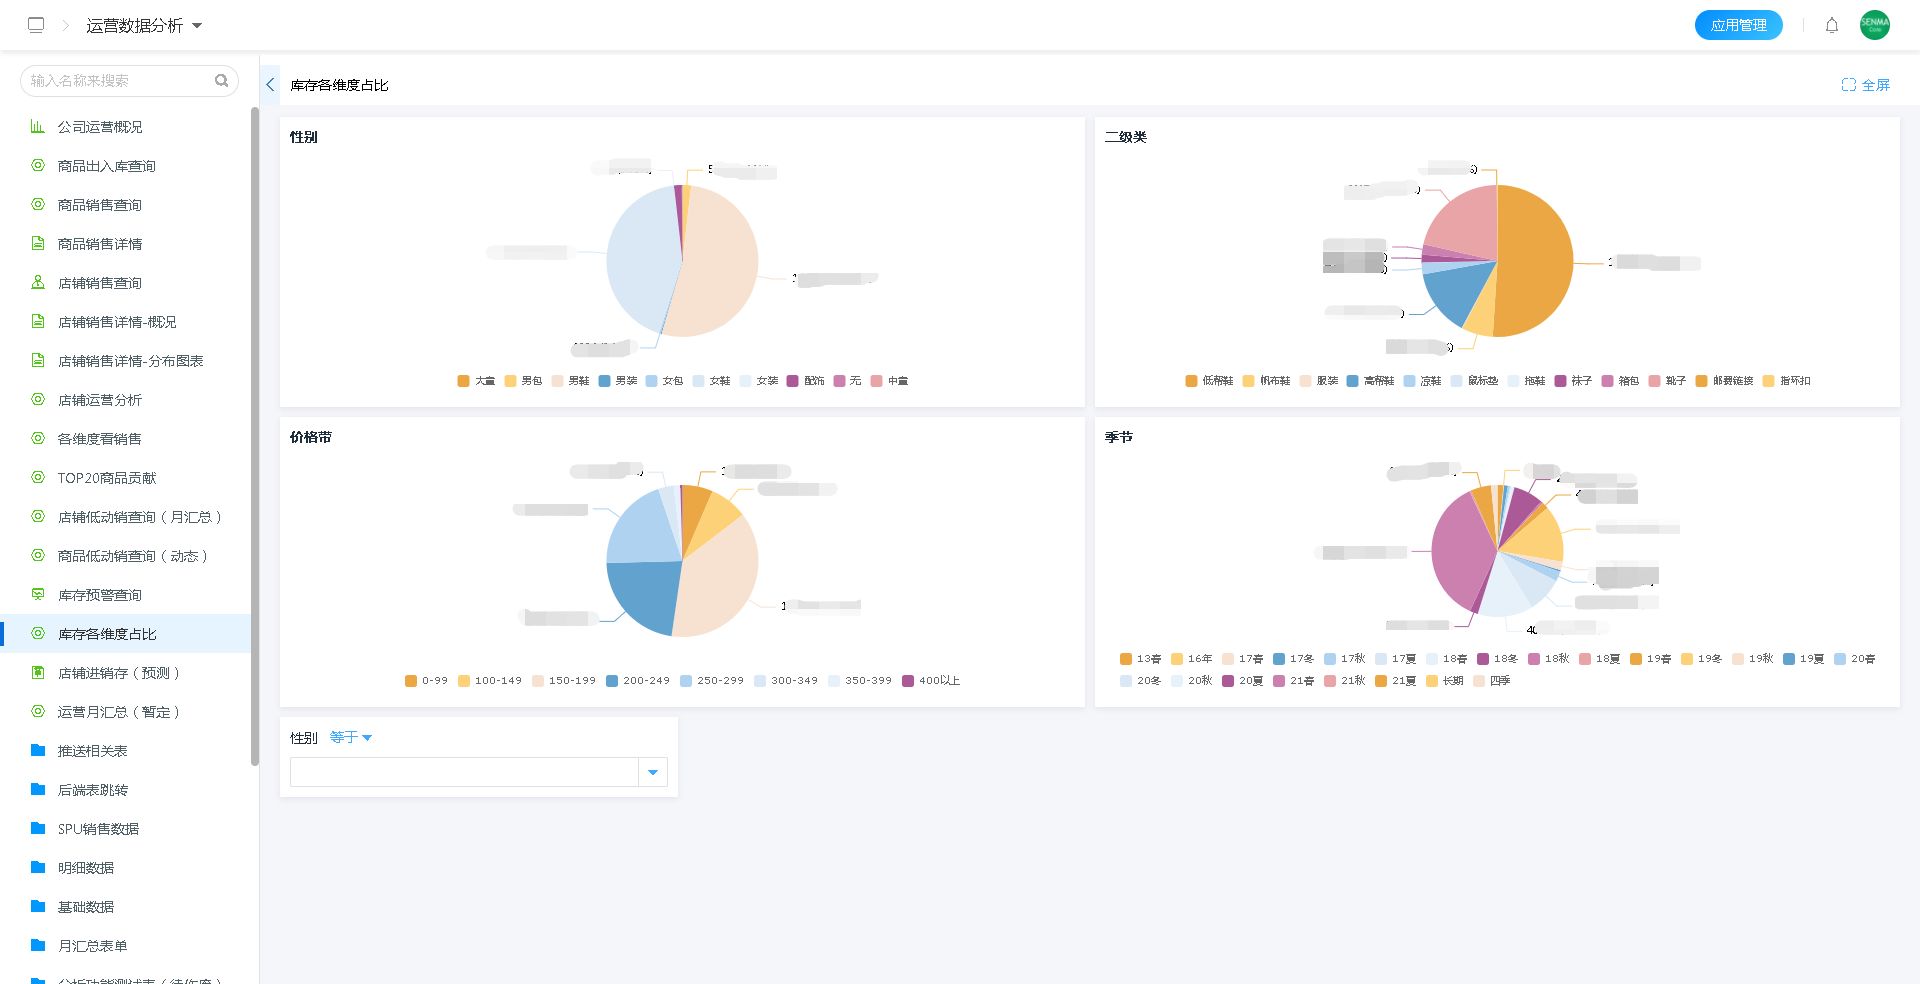This screenshot has height=984, width=1920.
Task: Open the notification bell
Action: coord(1831,25)
